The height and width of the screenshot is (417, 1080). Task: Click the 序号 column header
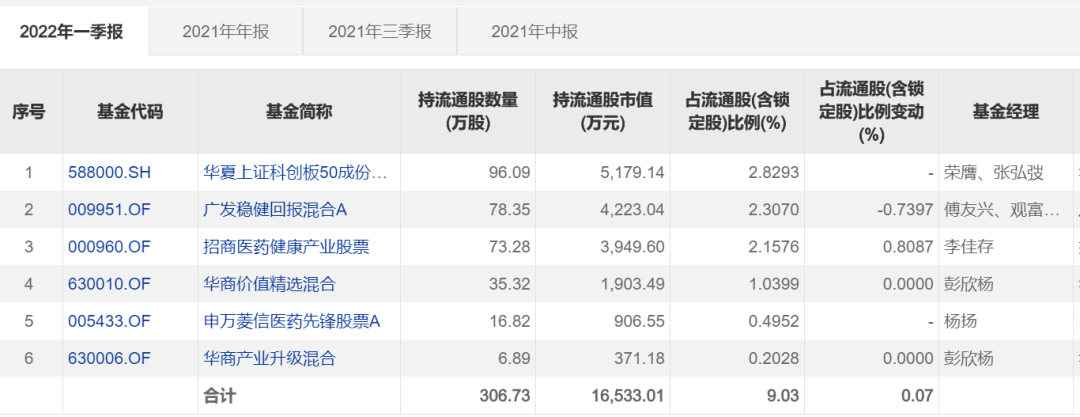(28, 112)
